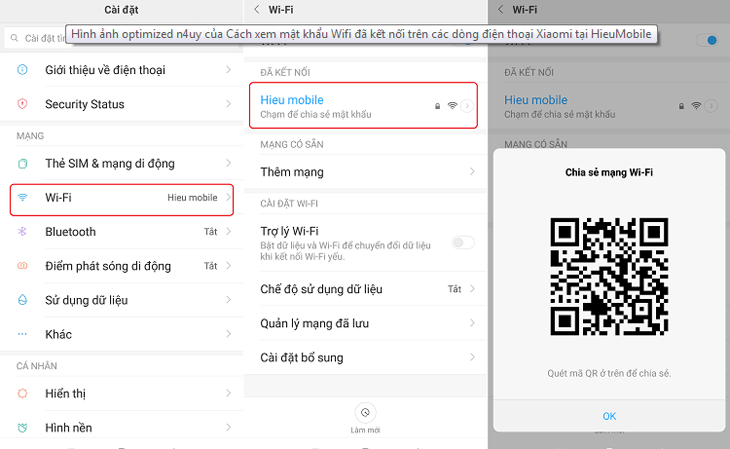Tap Trợ lý Wi-Fi label
The height and width of the screenshot is (449, 730).
(289, 231)
